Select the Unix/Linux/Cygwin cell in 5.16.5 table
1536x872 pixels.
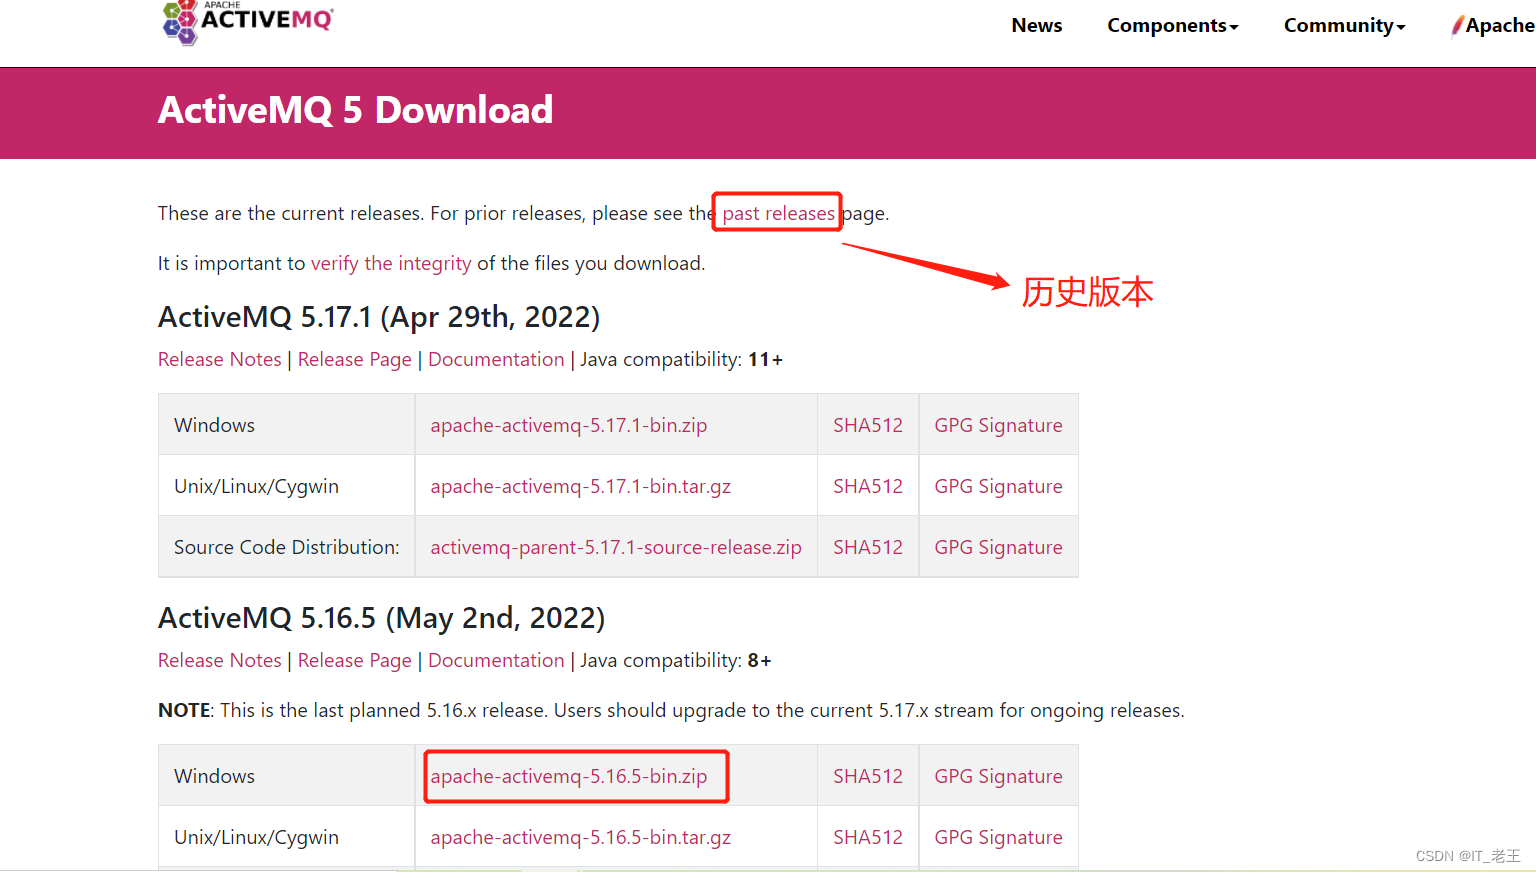click(287, 837)
